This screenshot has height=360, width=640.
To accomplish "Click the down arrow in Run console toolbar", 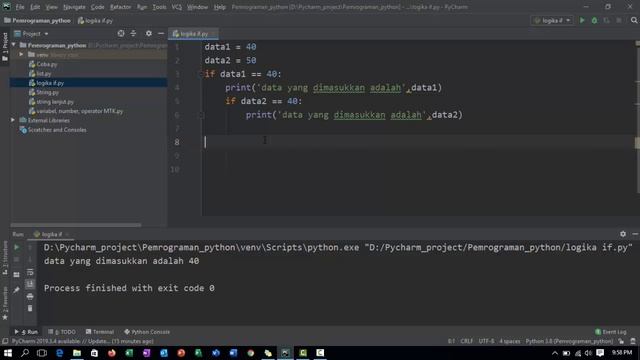I will [x=30, y=260].
